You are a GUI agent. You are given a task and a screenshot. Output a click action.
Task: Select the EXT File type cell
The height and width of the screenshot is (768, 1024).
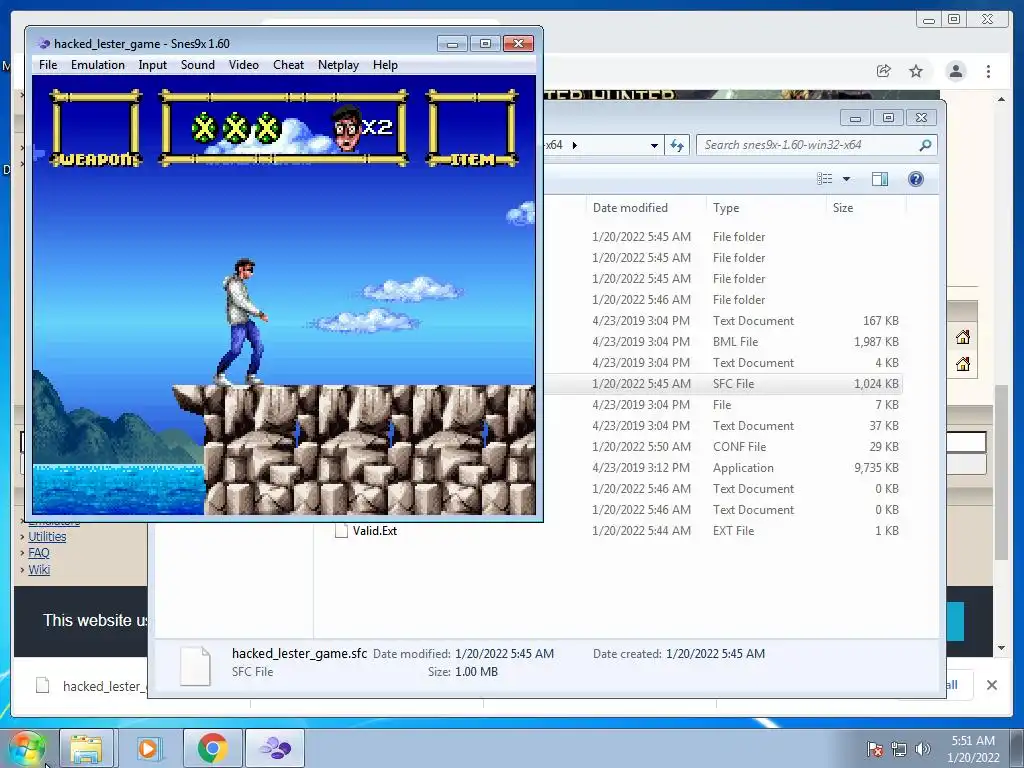click(733, 531)
